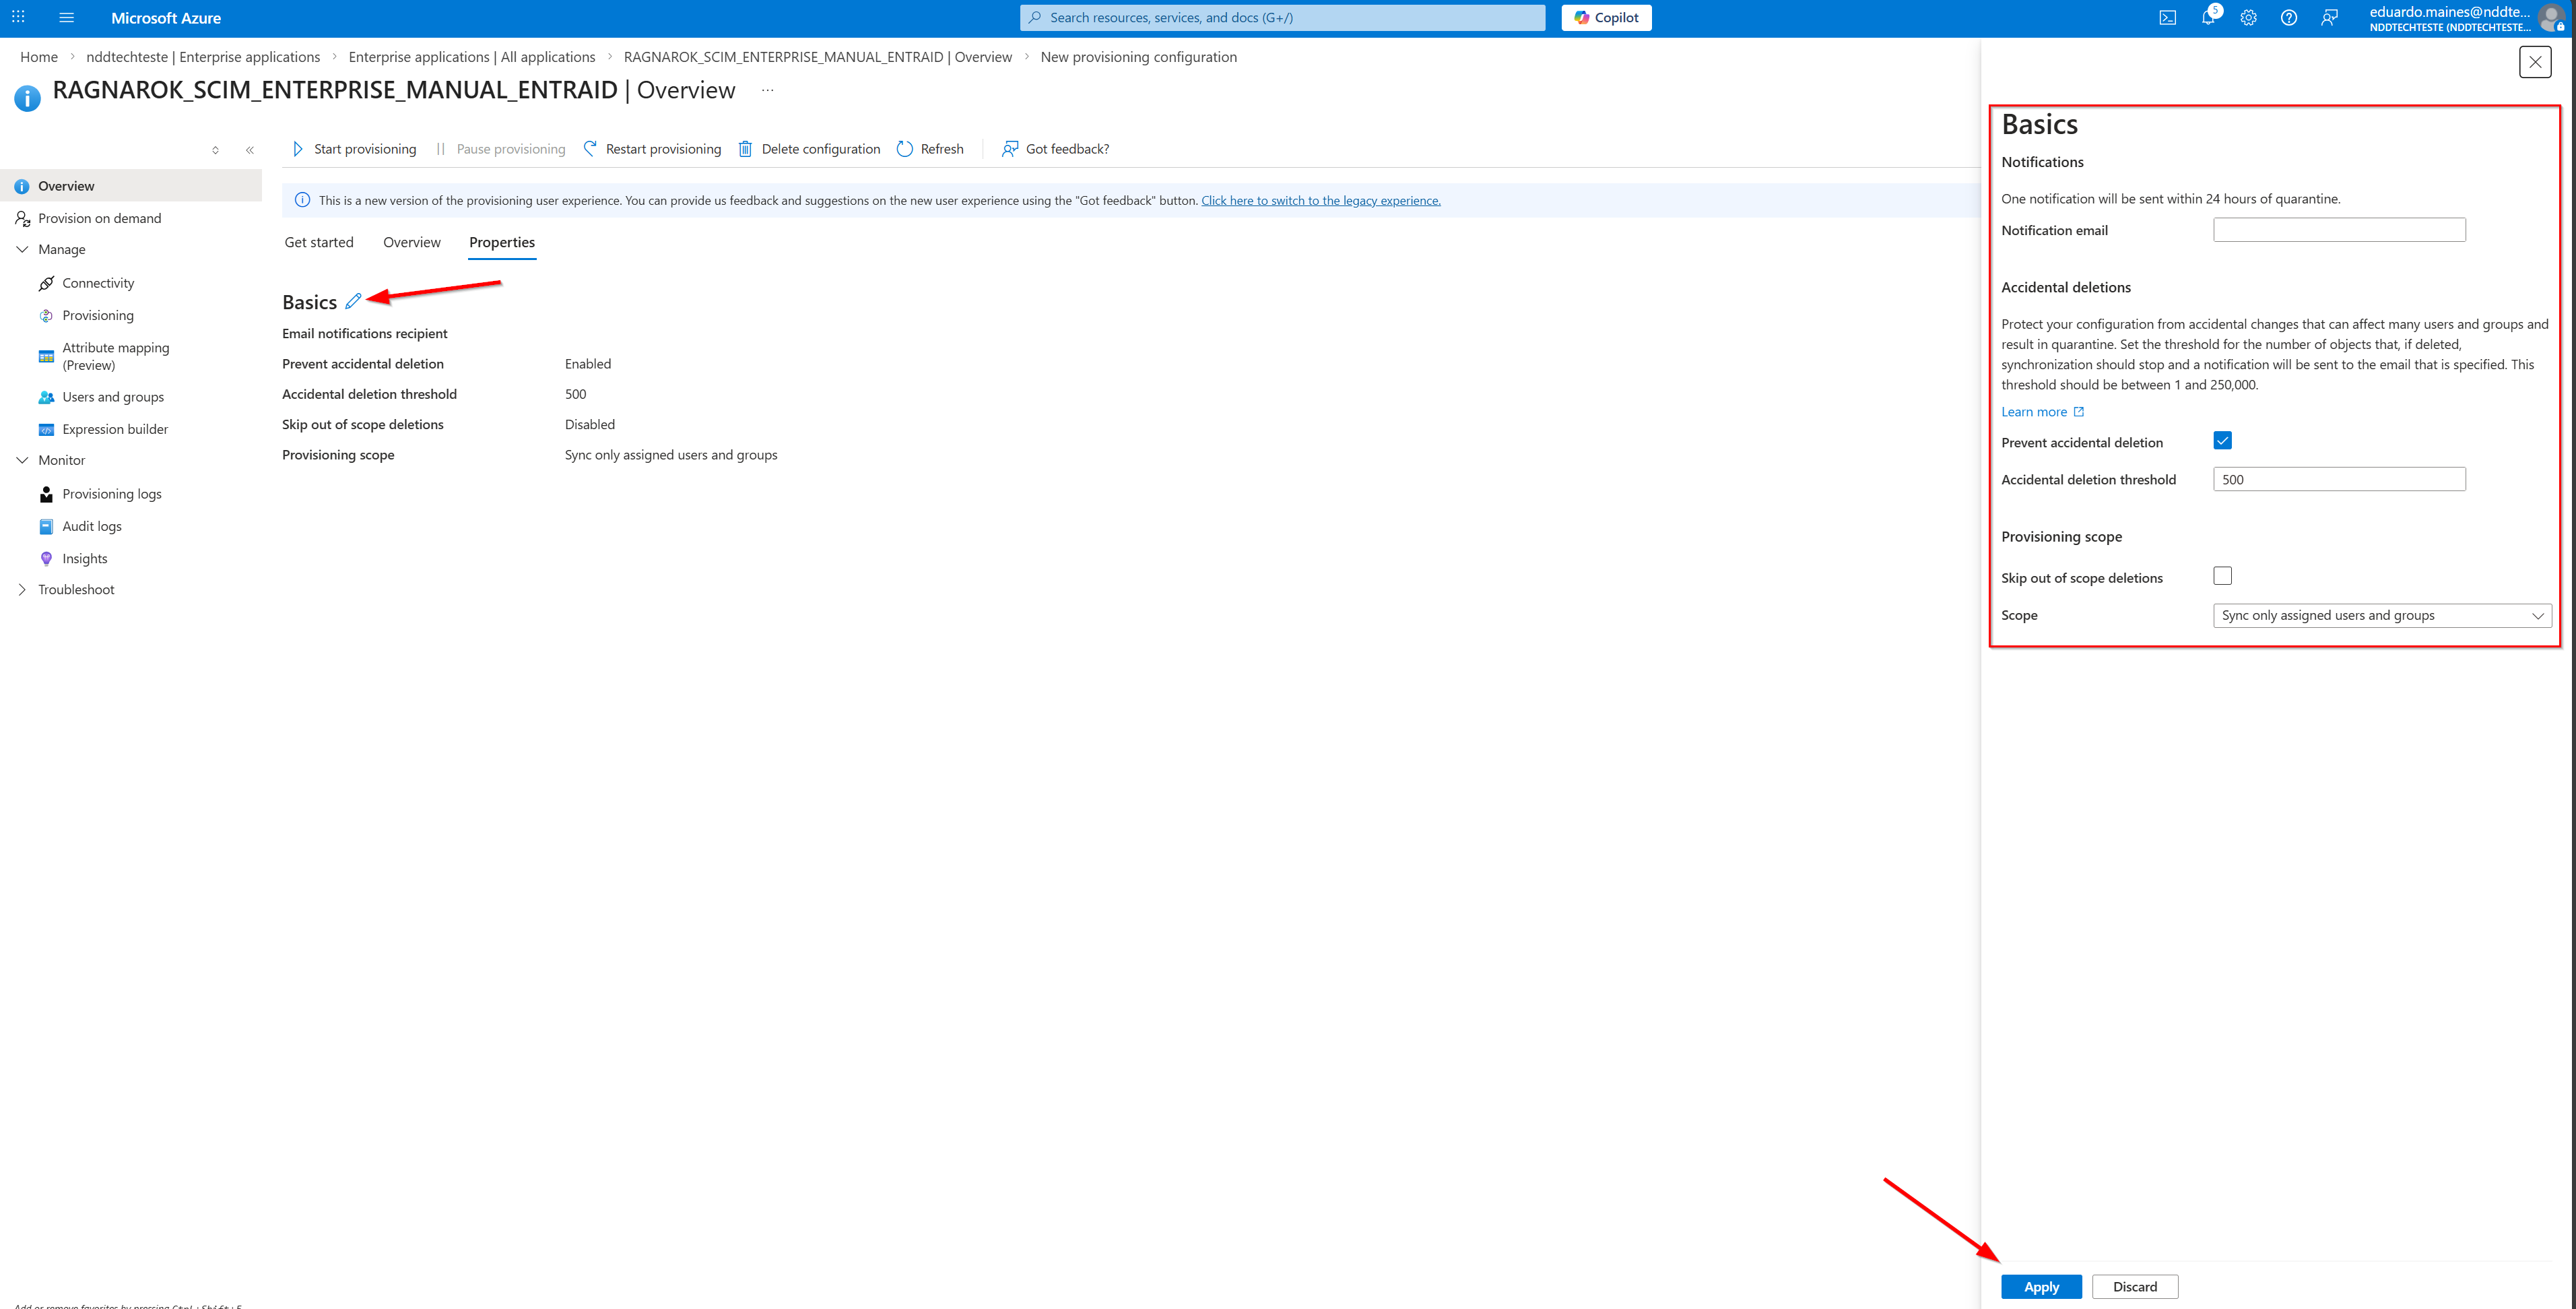Click the legacy experience link
2576x1309 pixels.
(1320, 200)
